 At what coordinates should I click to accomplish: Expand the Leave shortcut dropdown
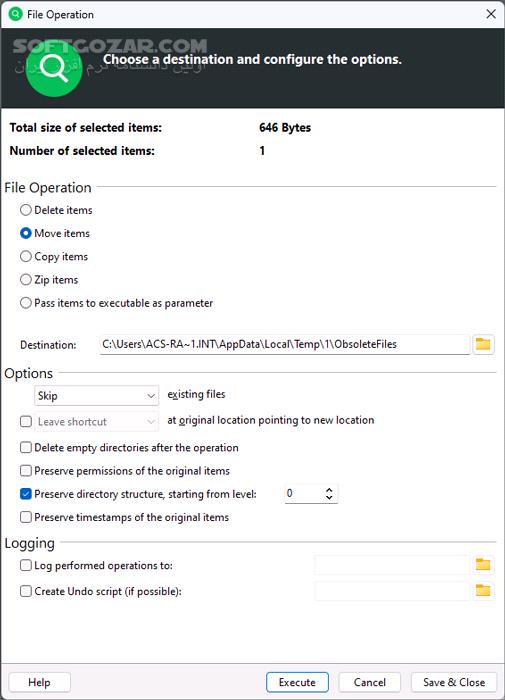(96, 421)
